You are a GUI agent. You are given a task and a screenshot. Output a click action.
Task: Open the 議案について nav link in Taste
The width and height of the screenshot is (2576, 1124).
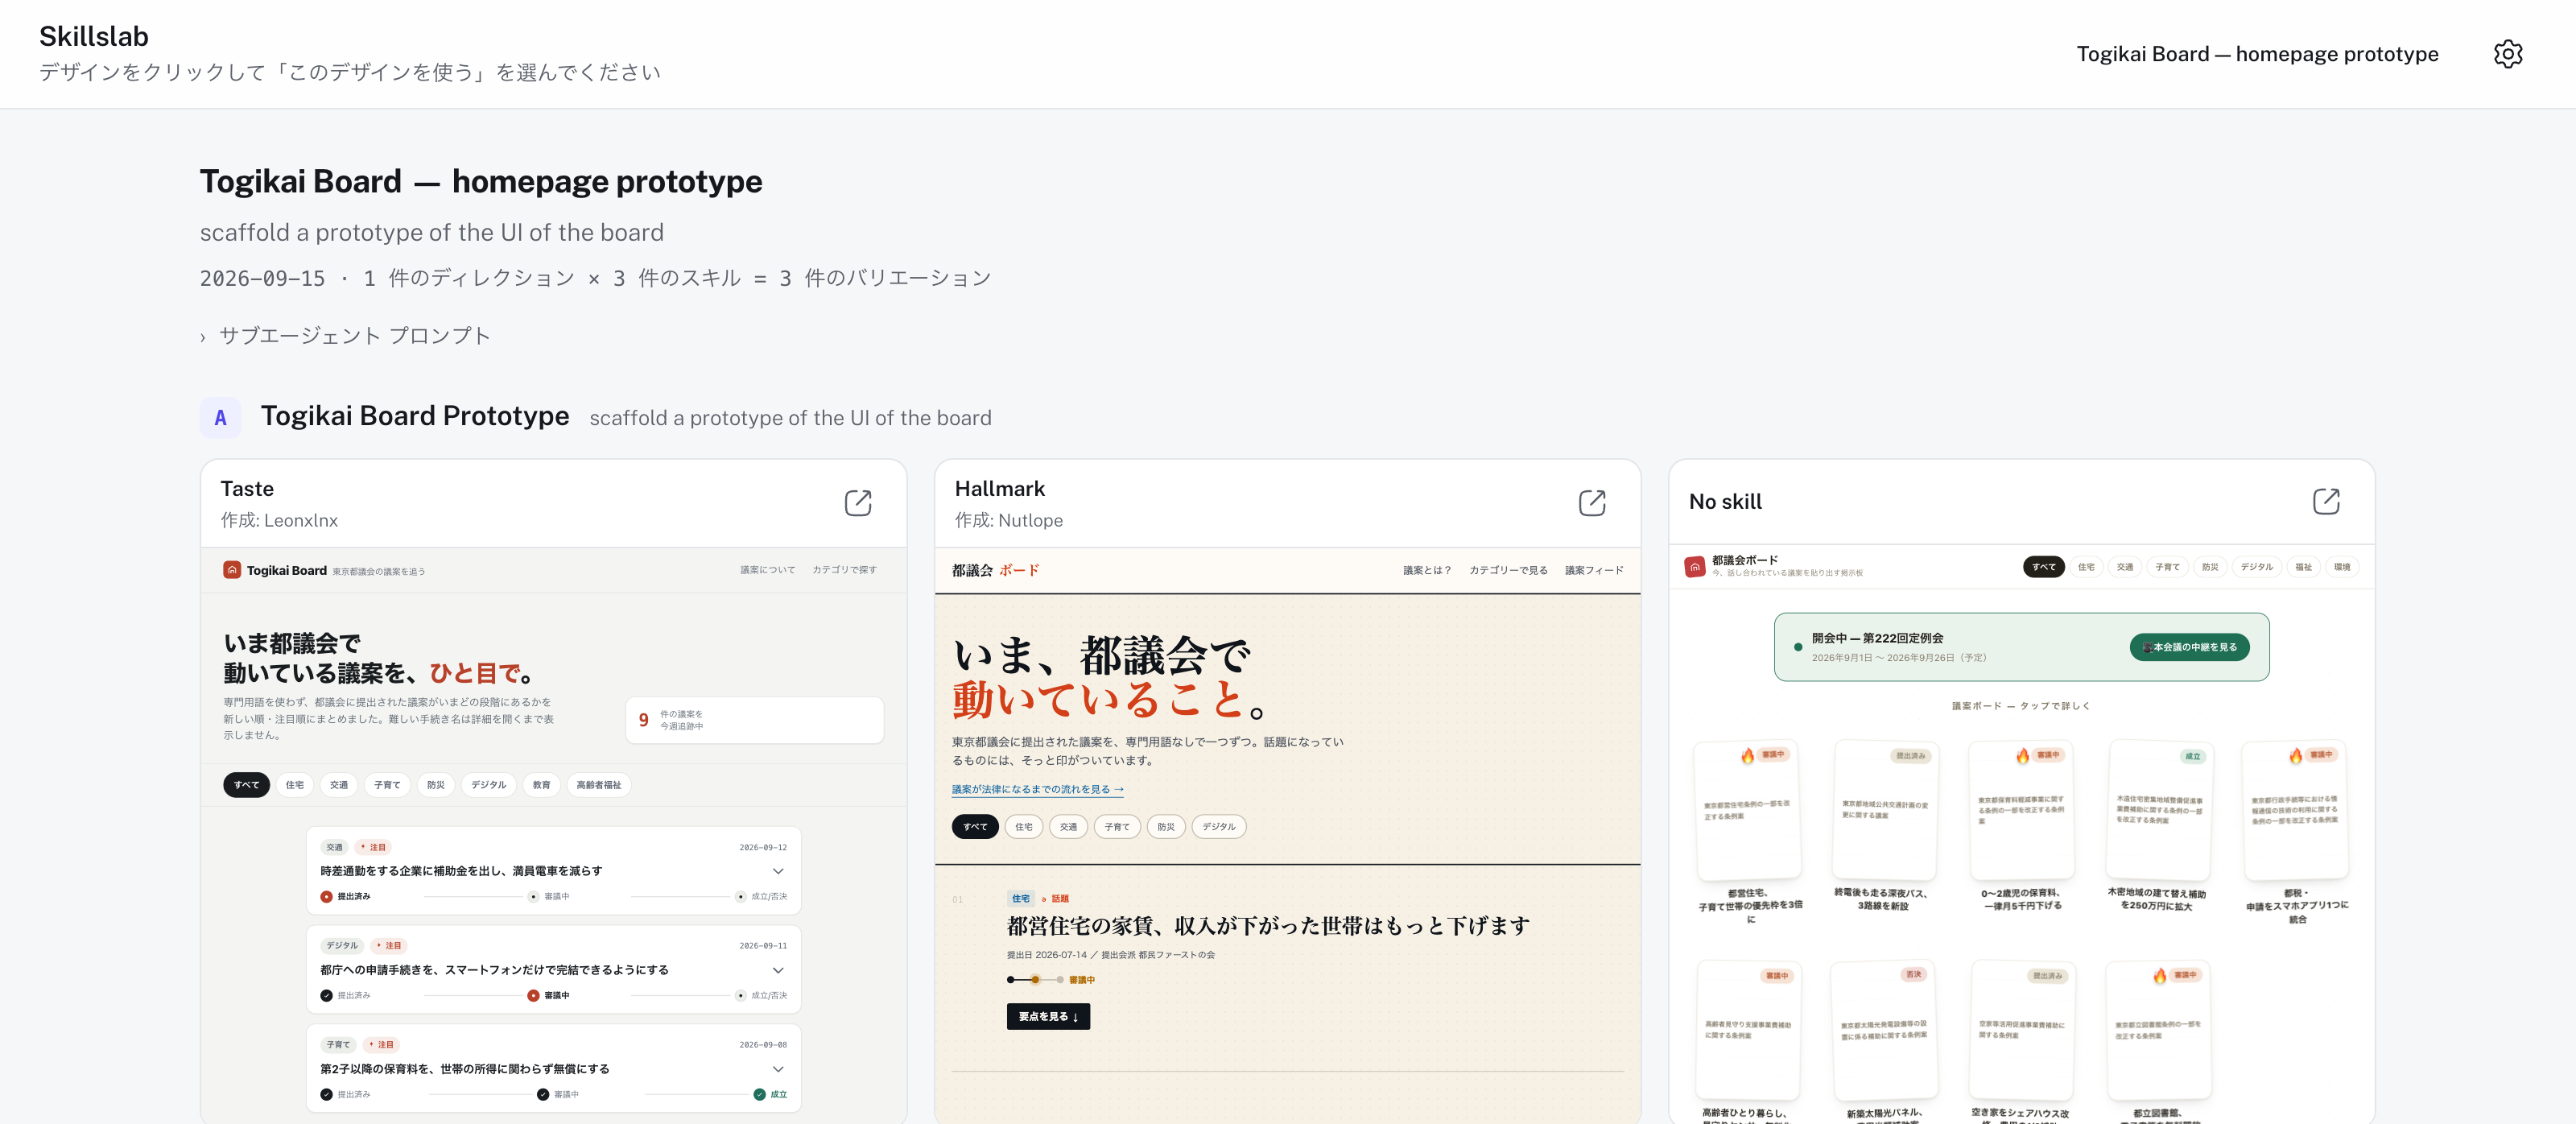pos(767,569)
